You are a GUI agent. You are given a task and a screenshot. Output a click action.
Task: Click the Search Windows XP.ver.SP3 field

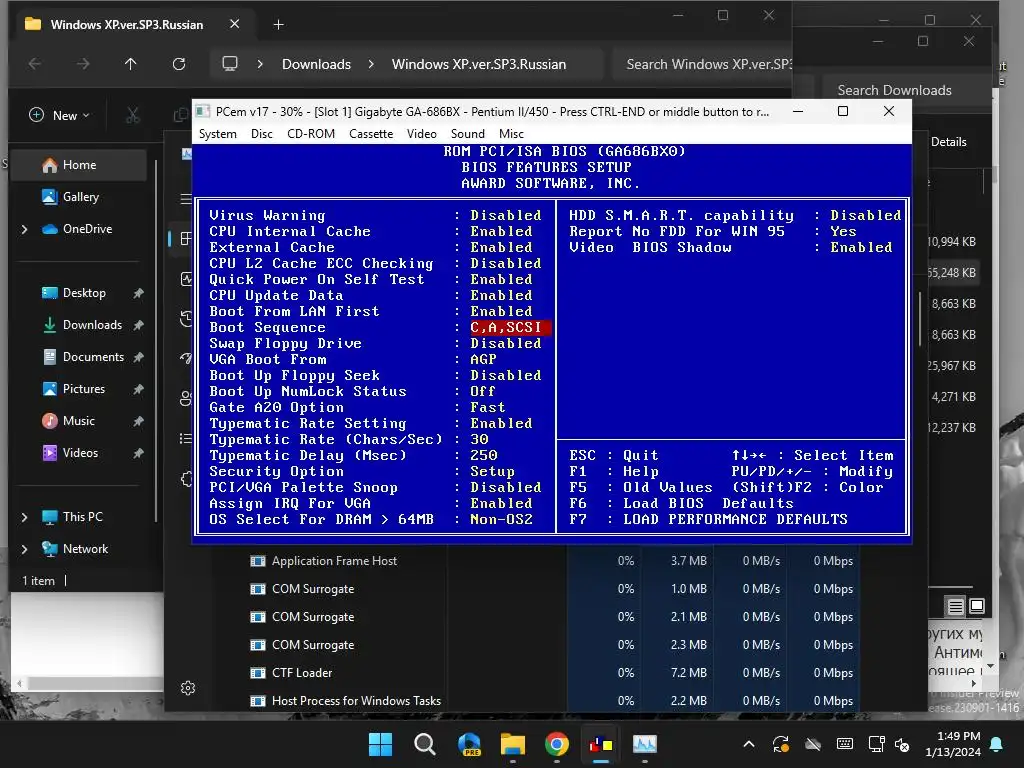702,64
